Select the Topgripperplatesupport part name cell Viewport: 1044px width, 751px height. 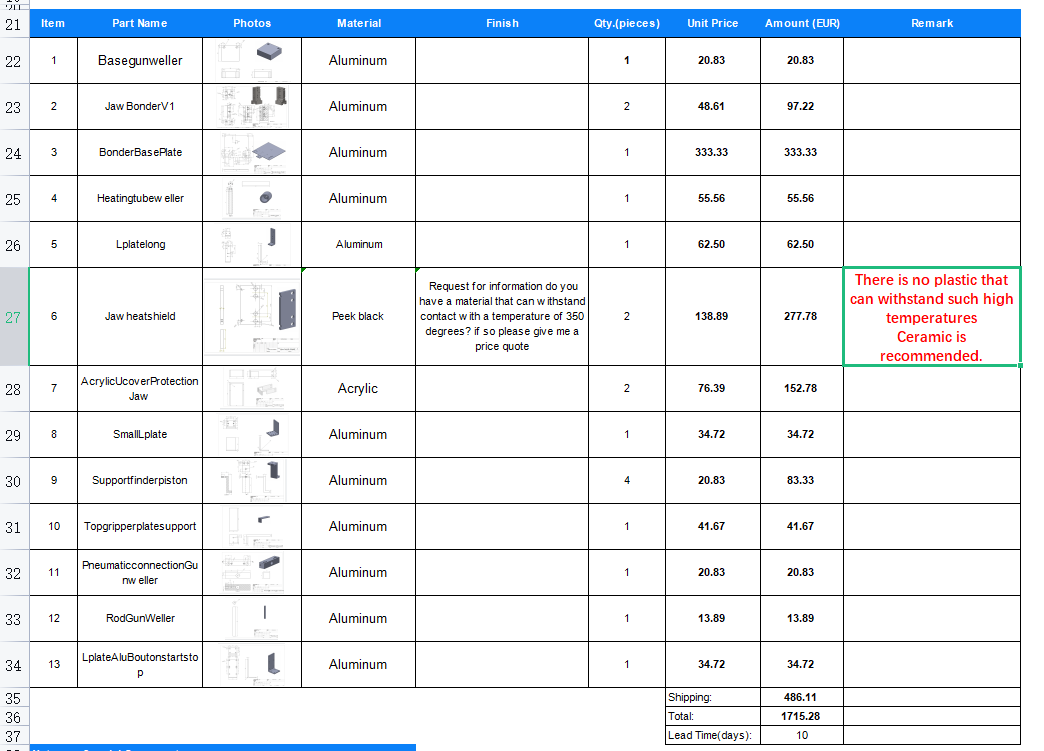[x=140, y=527]
